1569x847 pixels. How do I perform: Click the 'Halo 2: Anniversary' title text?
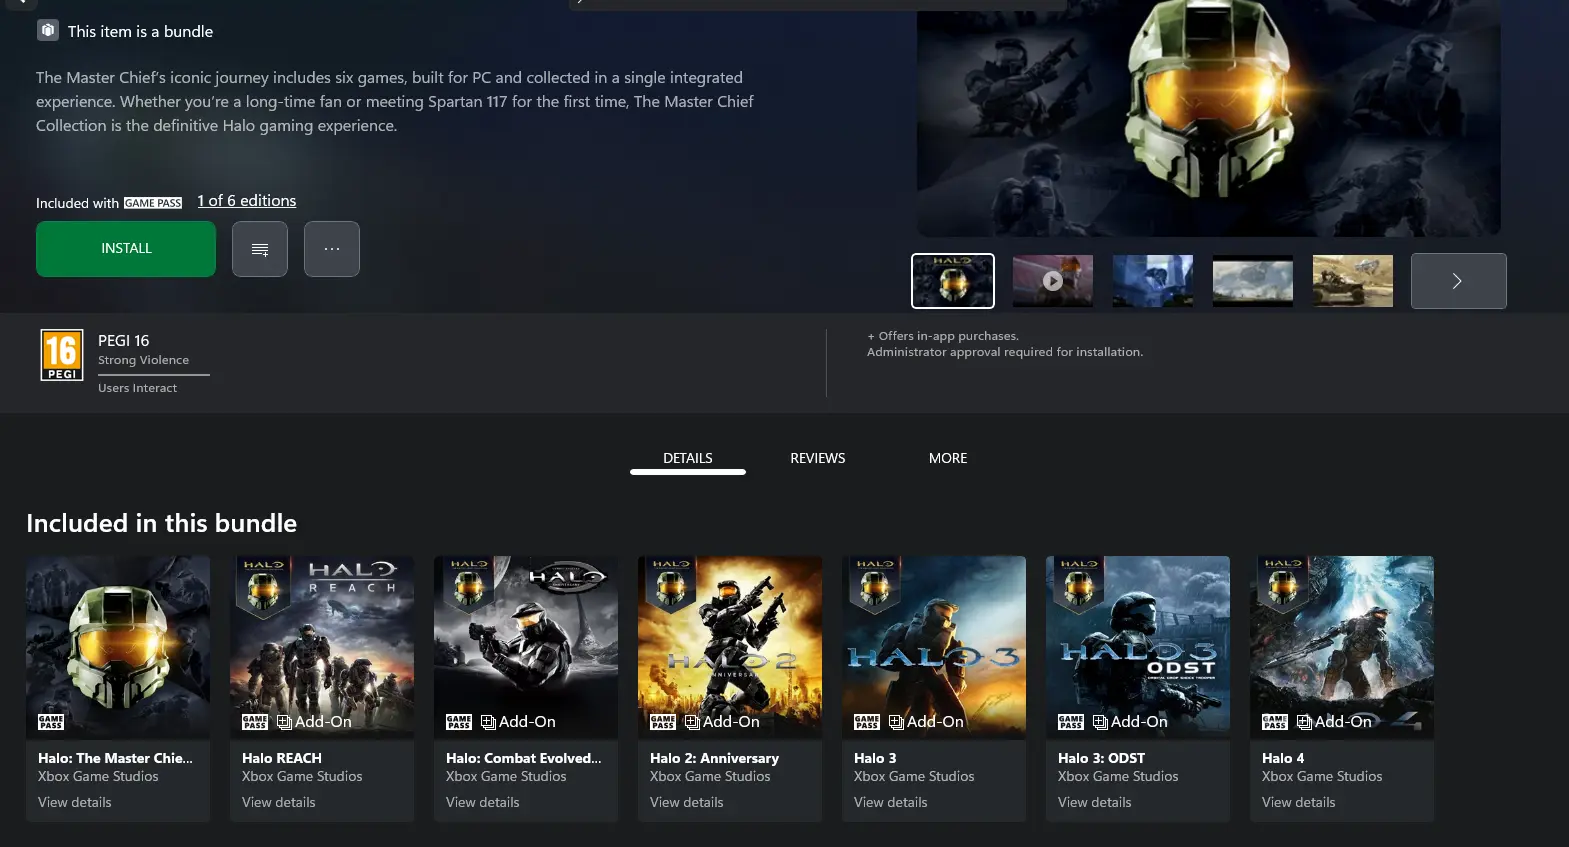point(714,758)
